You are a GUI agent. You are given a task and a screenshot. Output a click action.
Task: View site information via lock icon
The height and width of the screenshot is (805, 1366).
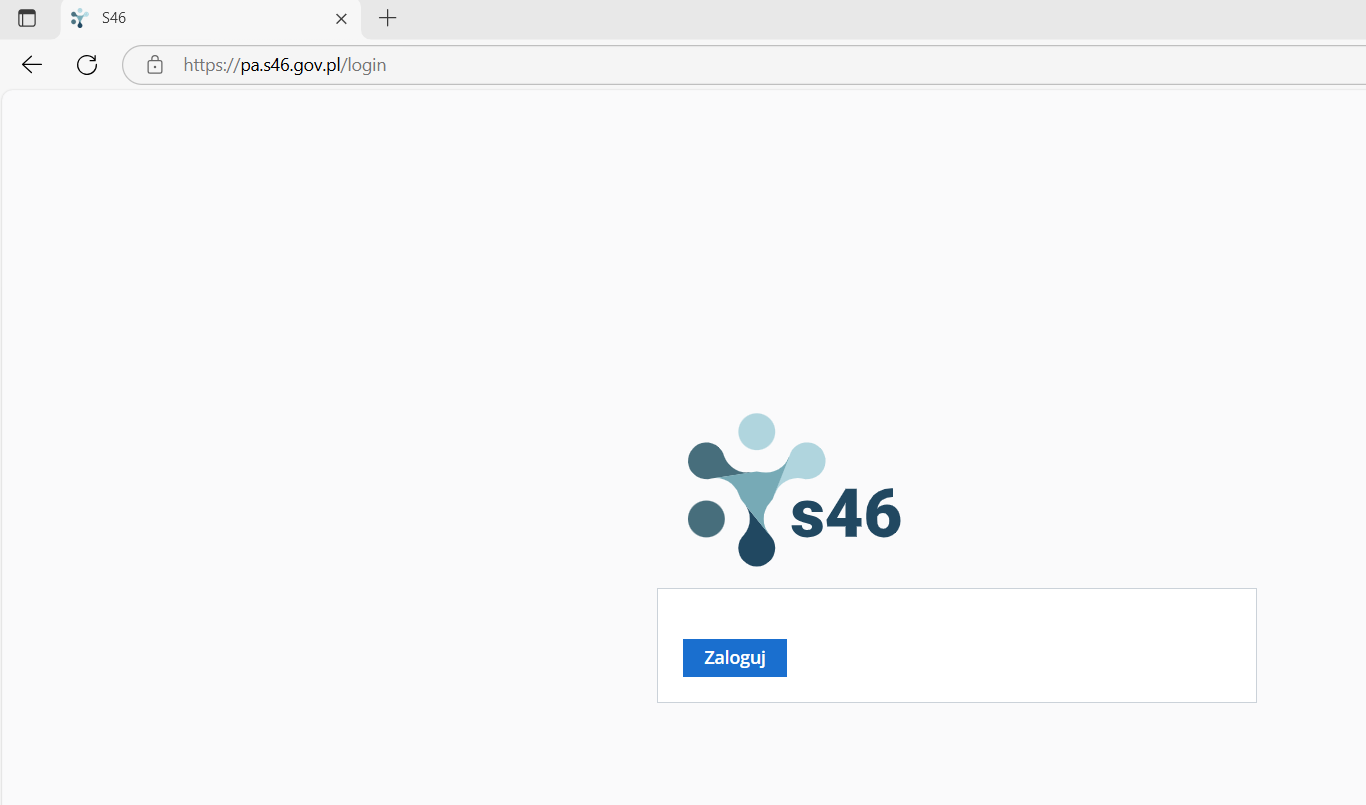pos(155,65)
